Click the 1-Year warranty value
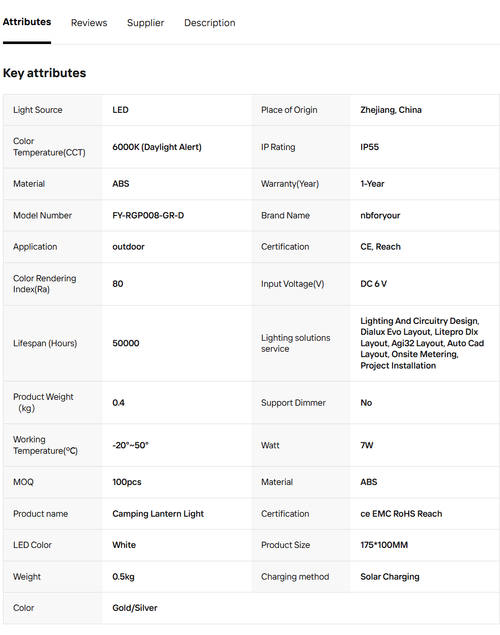 372,183
